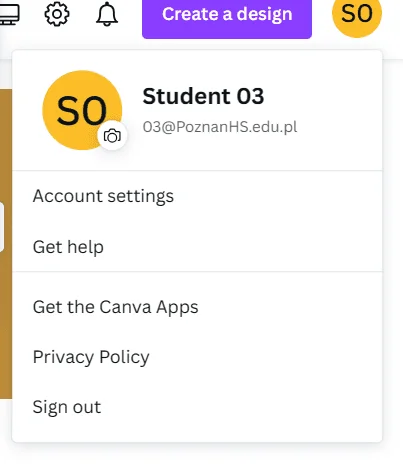403x475 pixels.
Task: Open the Settings gear icon
Action: [x=57, y=14]
